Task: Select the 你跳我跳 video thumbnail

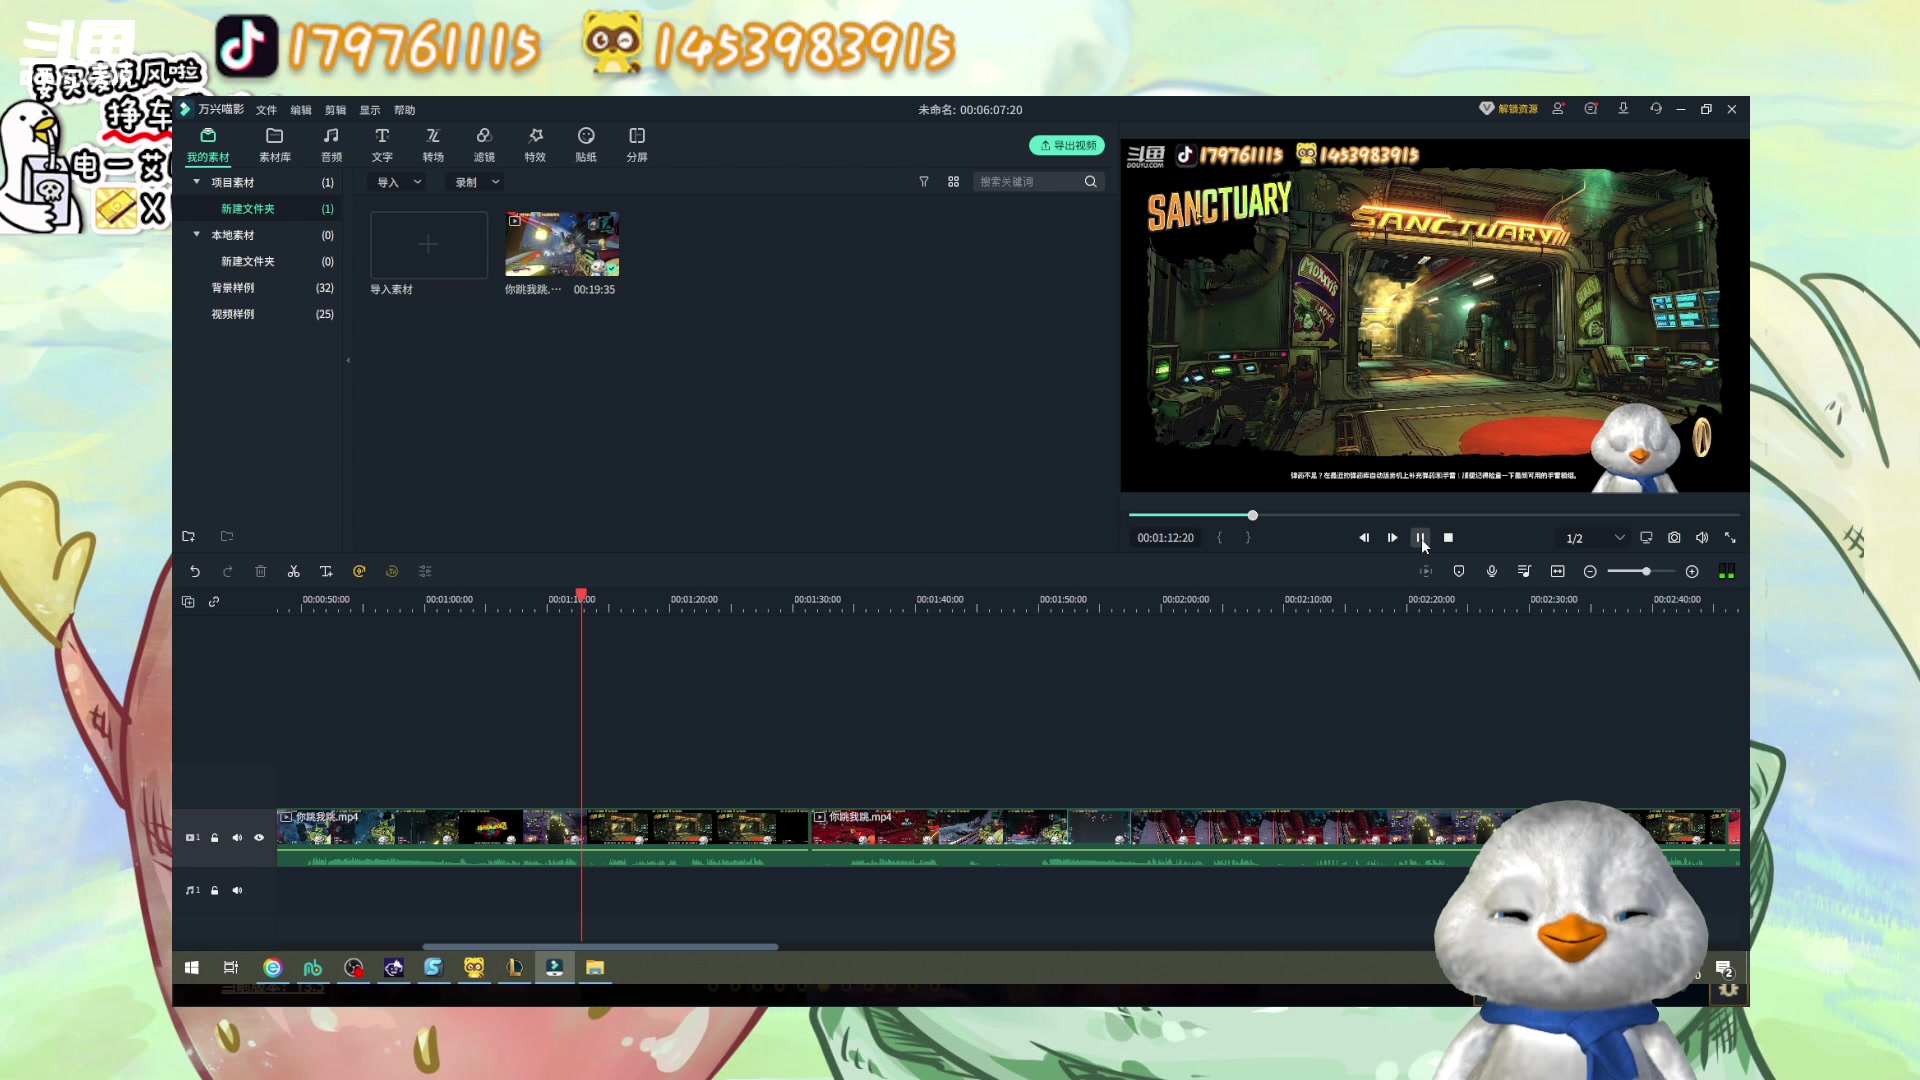Action: (x=561, y=244)
